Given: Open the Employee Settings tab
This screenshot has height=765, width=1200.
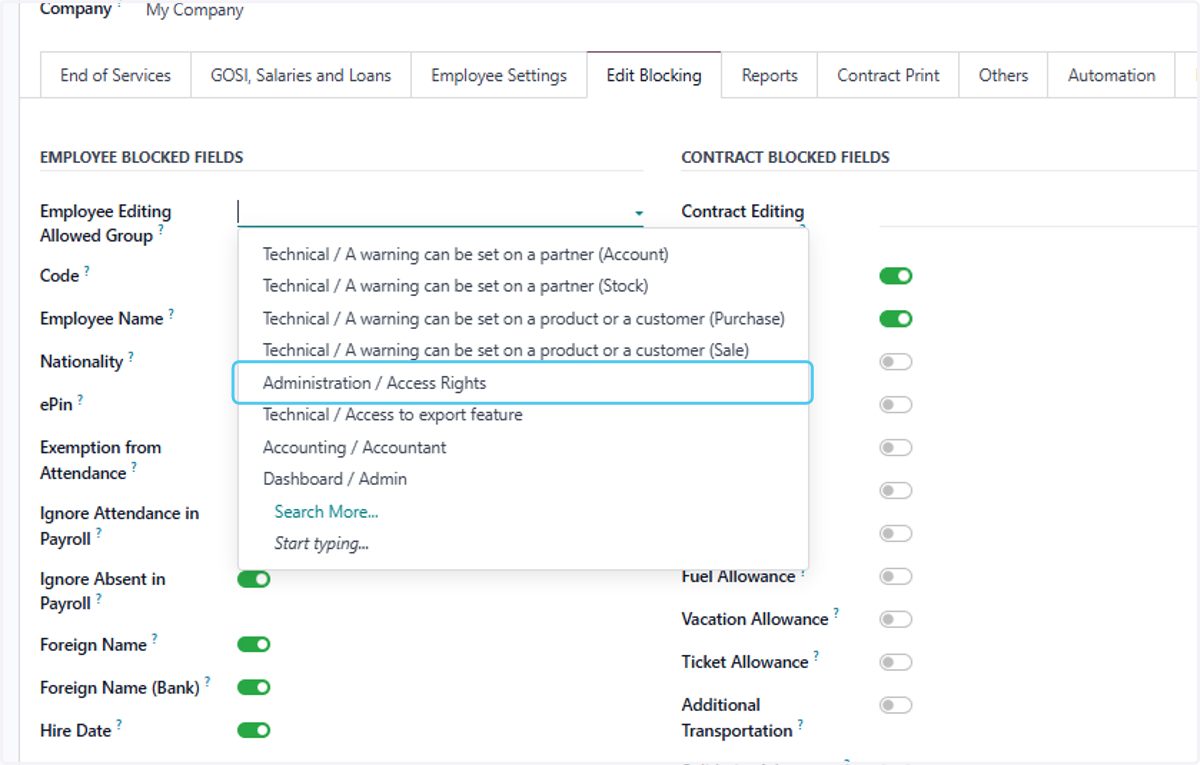Looking at the screenshot, I should [x=499, y=75].
